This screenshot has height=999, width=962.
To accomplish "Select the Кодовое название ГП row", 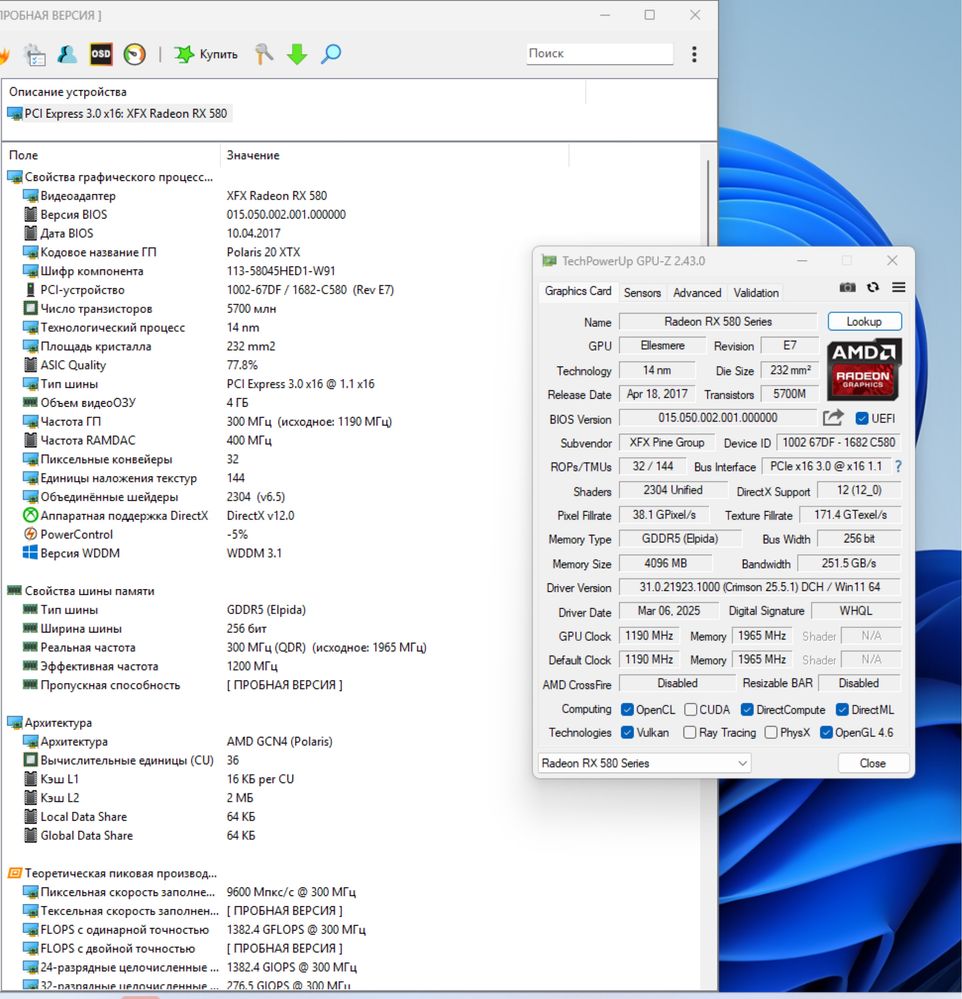I will click(161, 252).
